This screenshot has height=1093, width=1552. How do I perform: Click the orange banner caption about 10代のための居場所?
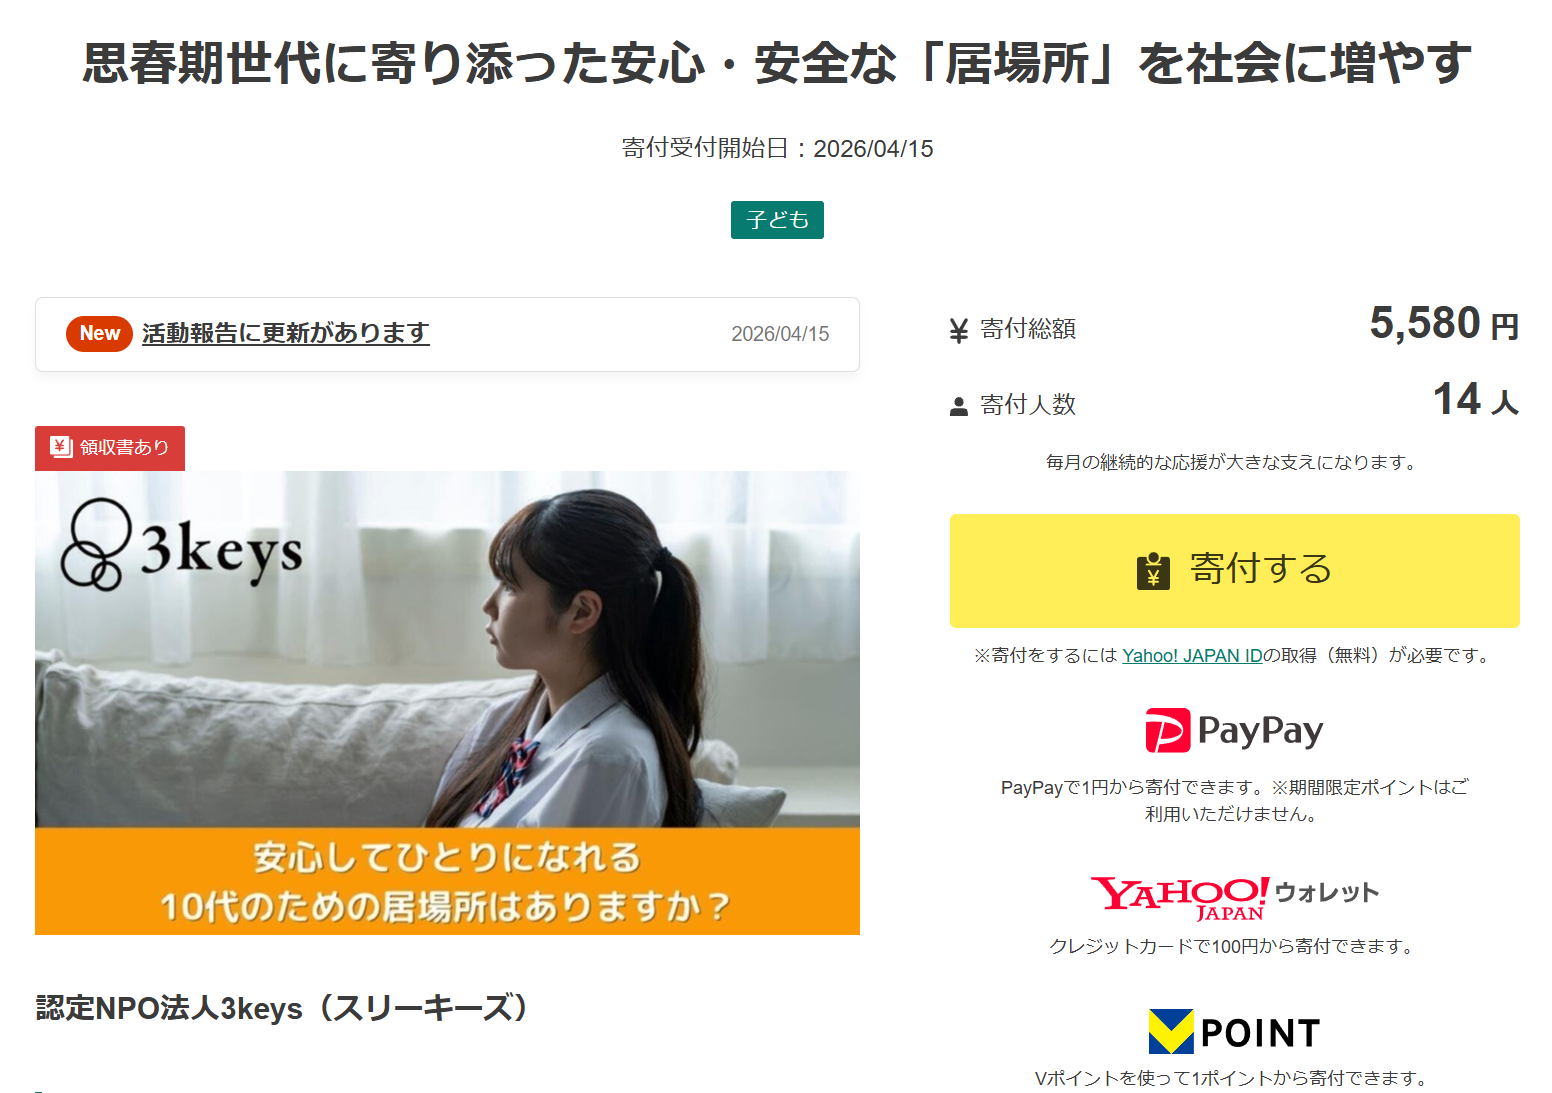coord(447,881)
